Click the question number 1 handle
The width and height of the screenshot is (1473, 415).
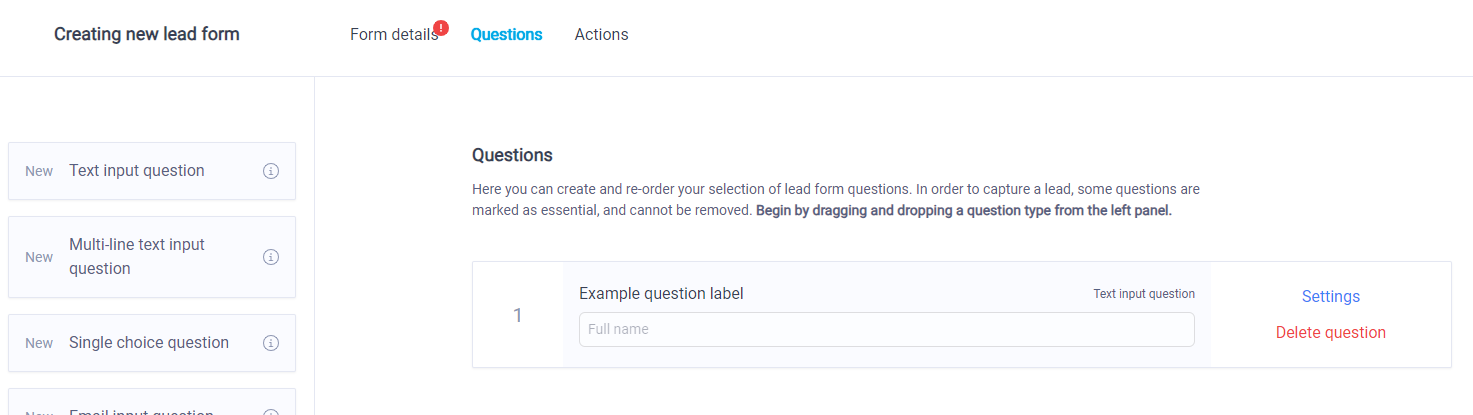517,316
